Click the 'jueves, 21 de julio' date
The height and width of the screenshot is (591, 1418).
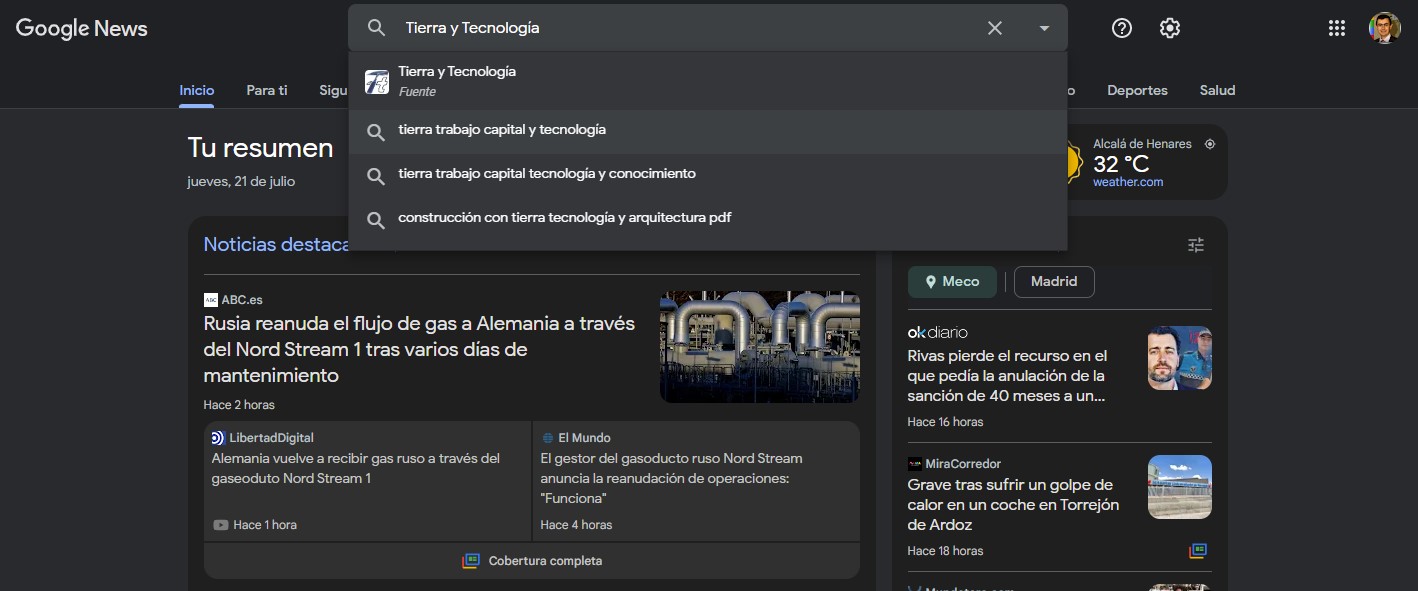tap(241, 182)
